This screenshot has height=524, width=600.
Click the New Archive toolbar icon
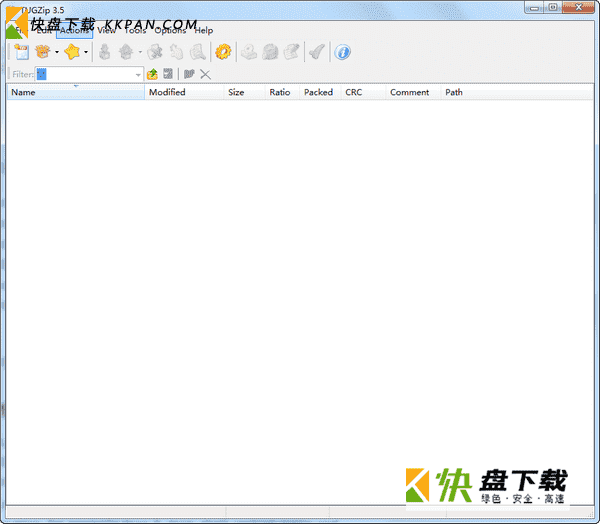coord(21,52)
